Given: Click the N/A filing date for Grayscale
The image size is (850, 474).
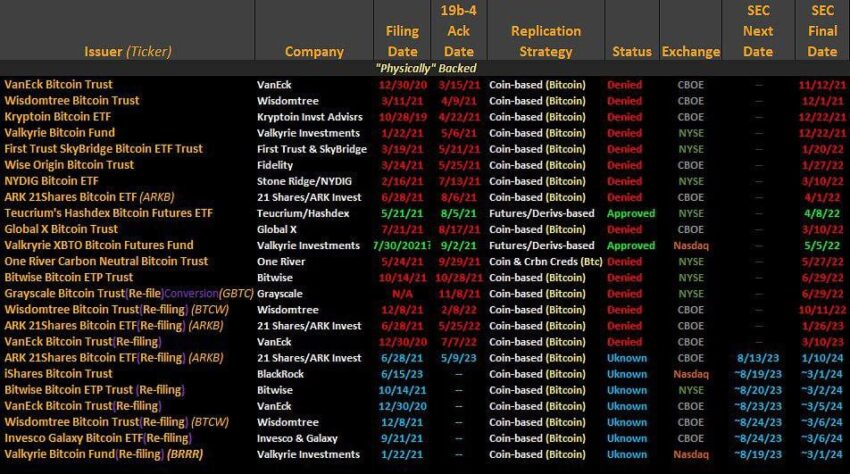Looking at the screenshot, I should 402,294.
